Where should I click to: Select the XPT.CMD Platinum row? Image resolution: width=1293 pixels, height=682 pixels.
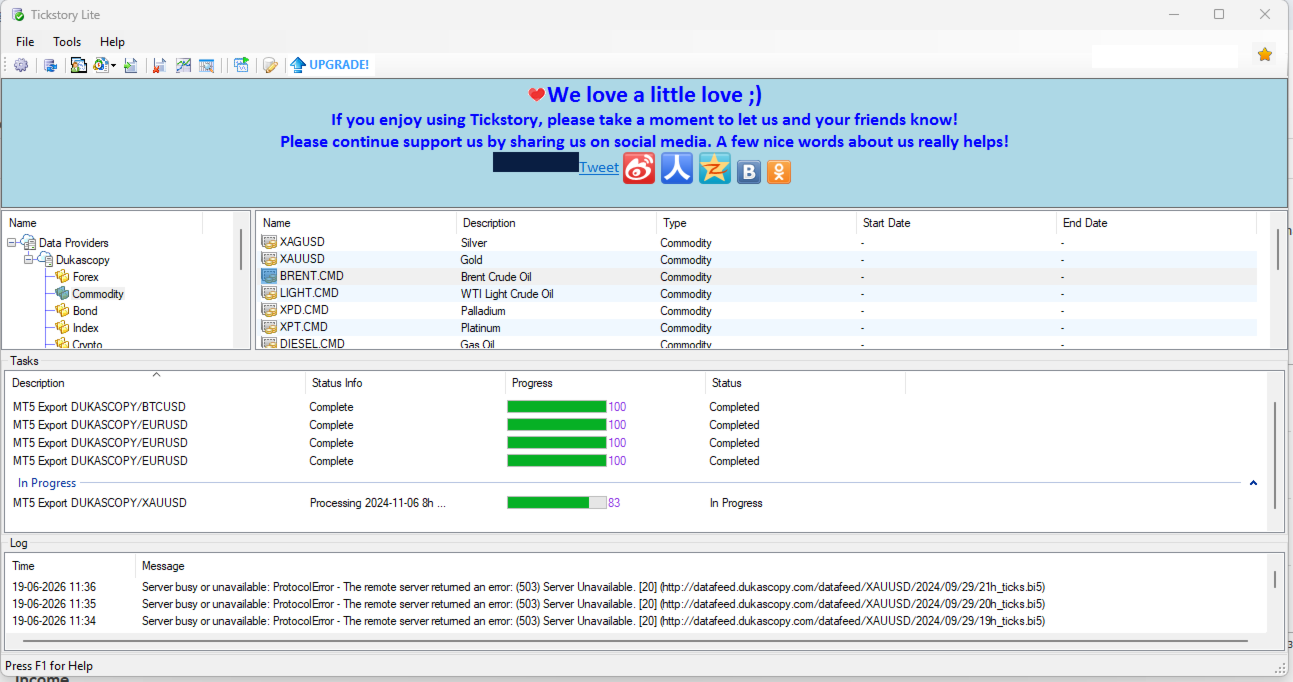[756, 328]
